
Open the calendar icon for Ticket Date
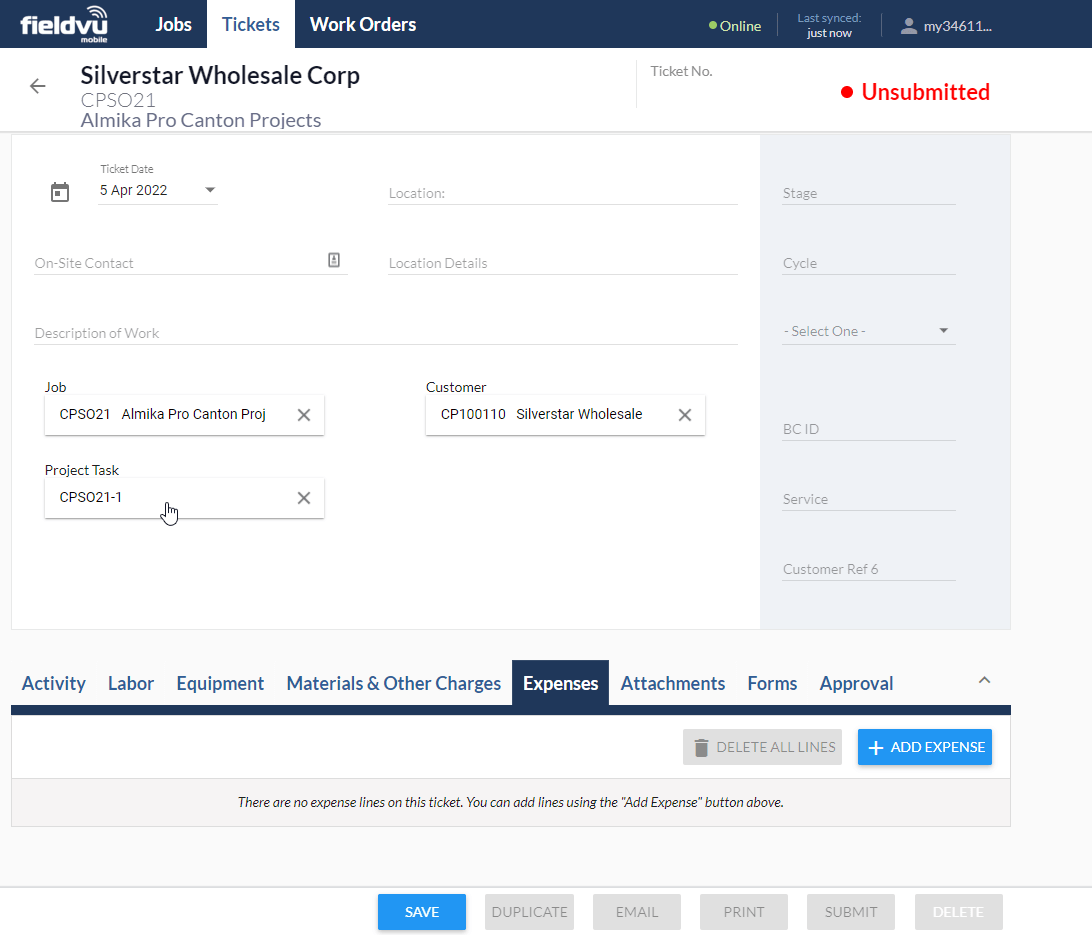click(60, 191)
